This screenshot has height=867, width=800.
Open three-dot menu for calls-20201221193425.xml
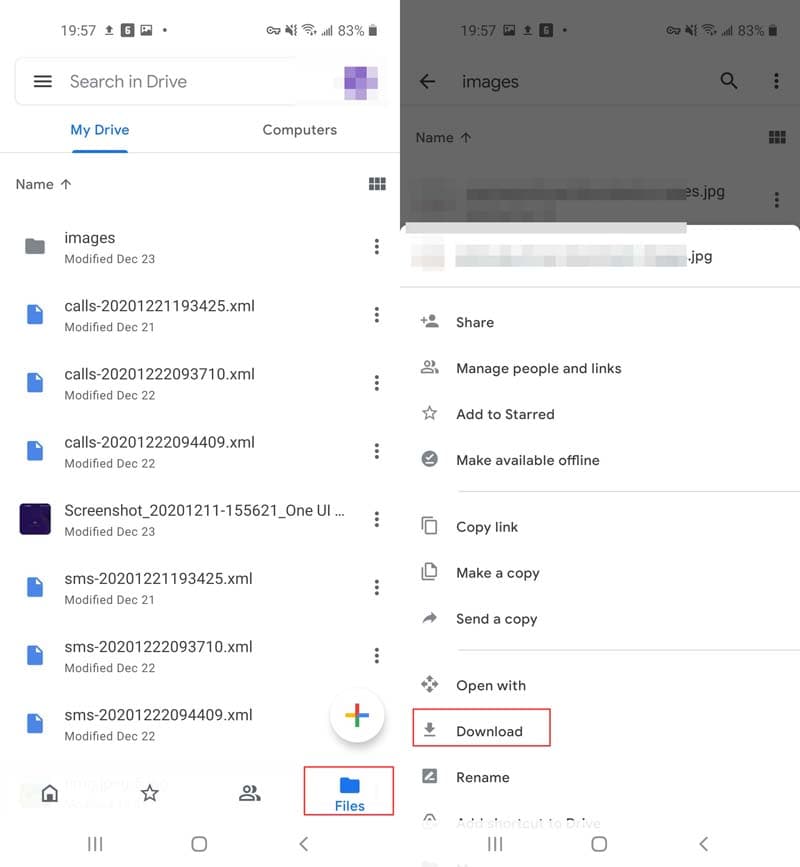(x=377, y=315)
